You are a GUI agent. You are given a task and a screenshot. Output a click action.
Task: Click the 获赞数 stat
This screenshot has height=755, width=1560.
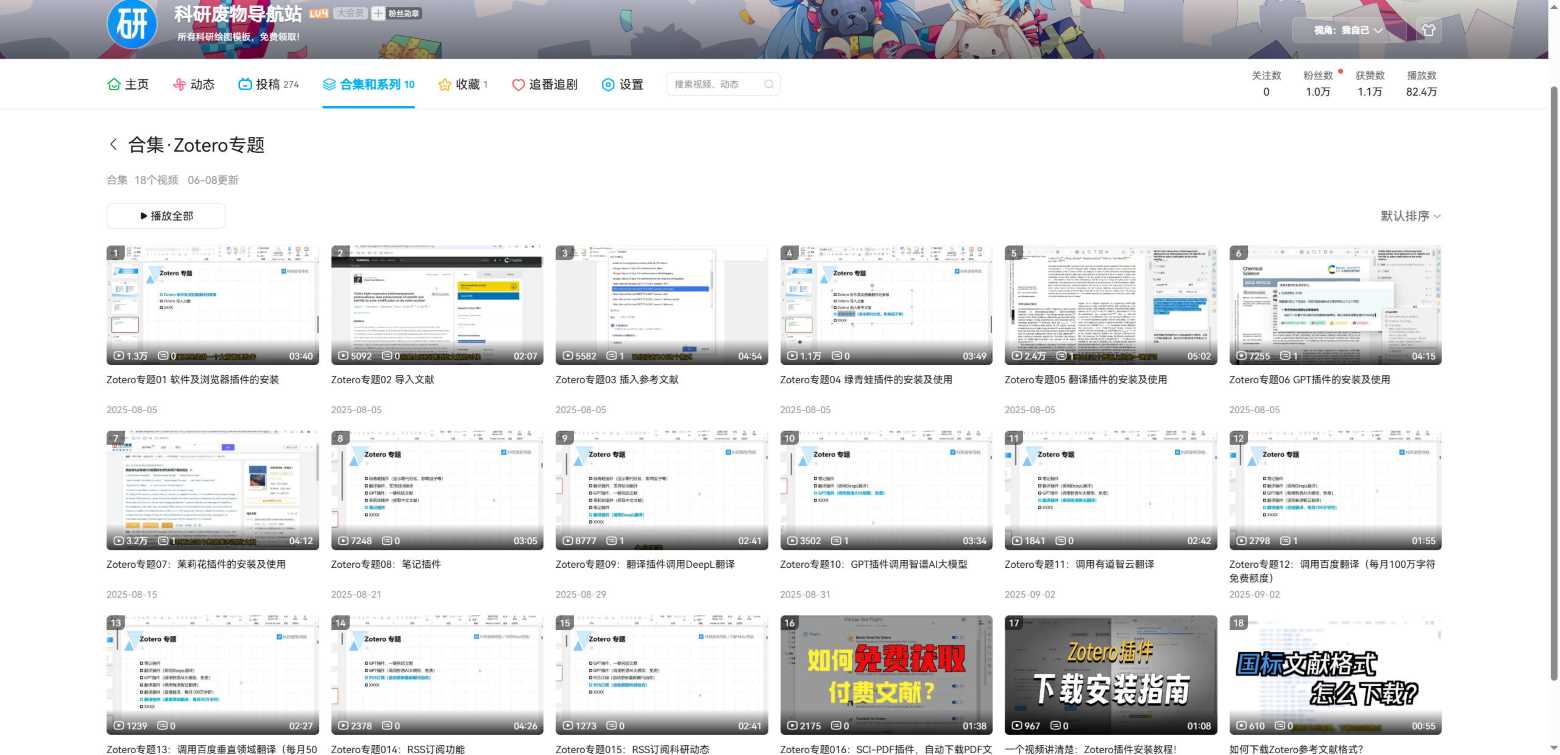(x=1370, y=84)
